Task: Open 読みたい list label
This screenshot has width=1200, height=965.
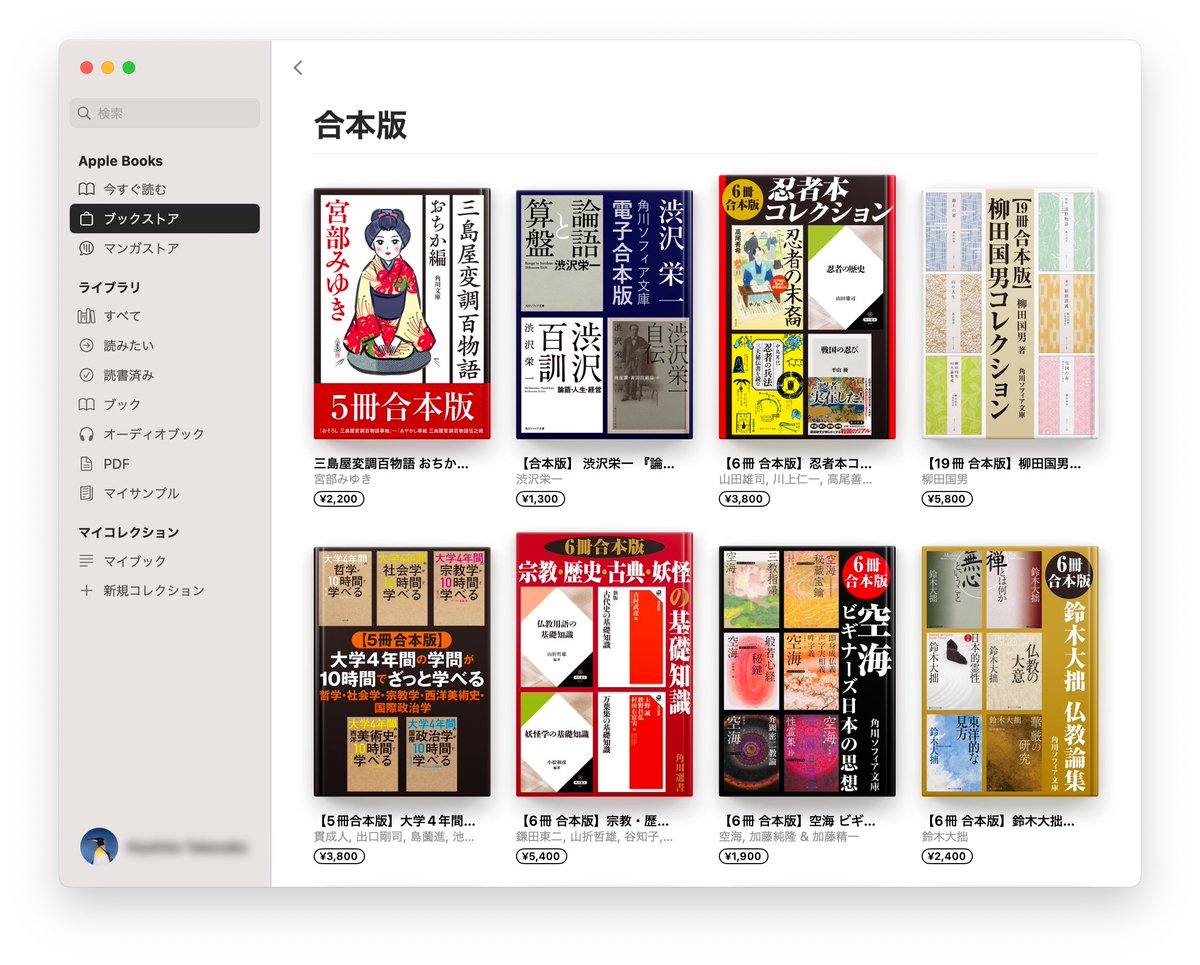Action: (x=129, y=346)
